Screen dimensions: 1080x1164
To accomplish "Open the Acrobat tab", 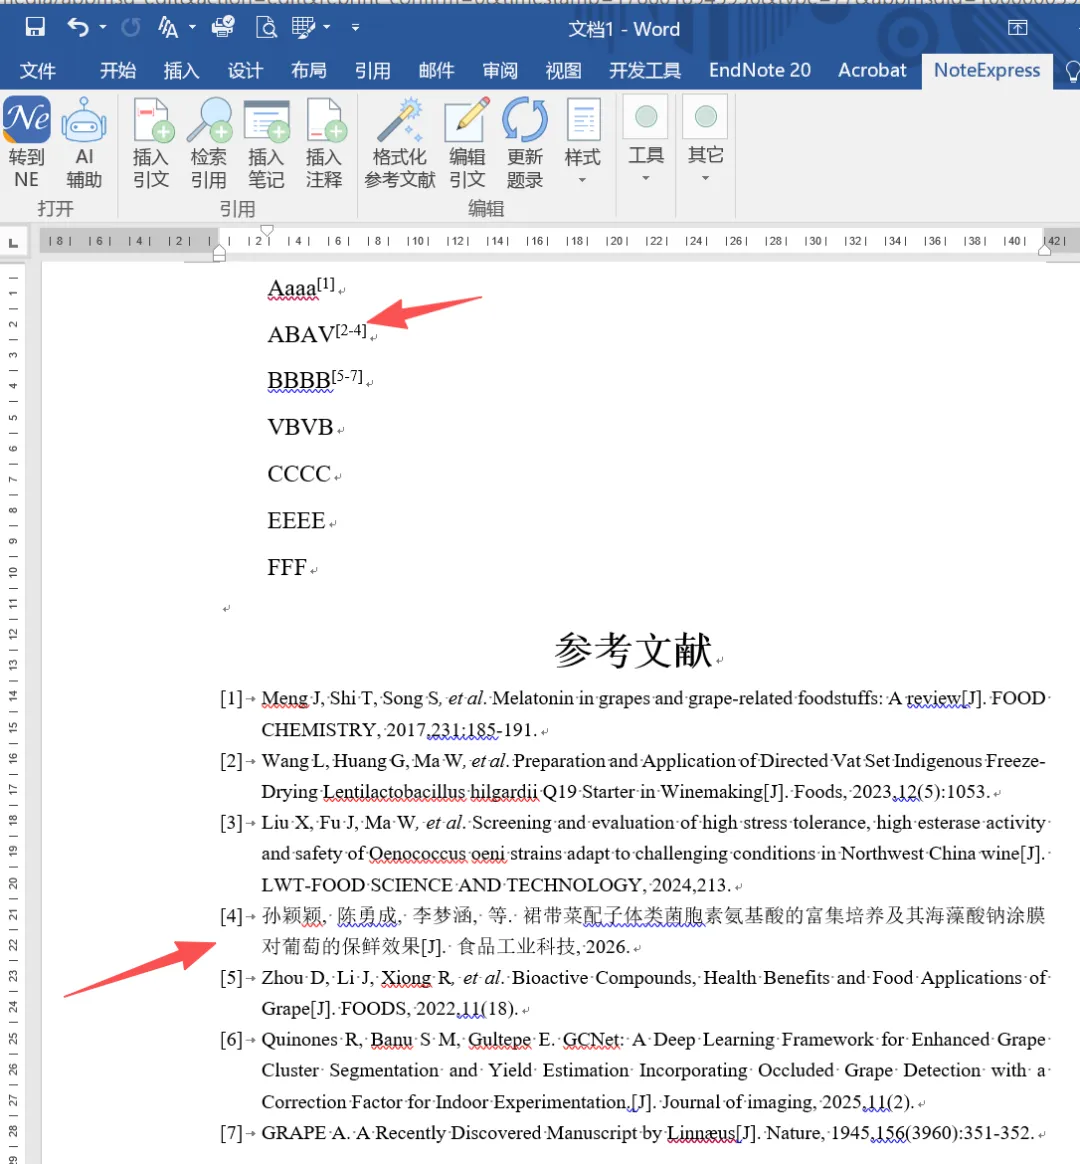I will pyautogui.click(x=872, y=71).
